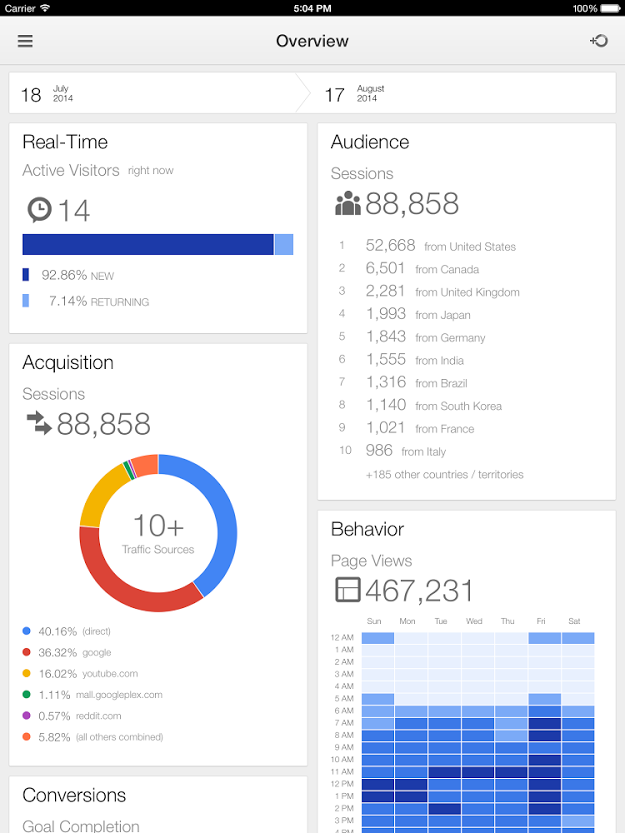The image size is (625, 833).
Task: View +185 other countries / territories
Action: [x=444, y=474]
